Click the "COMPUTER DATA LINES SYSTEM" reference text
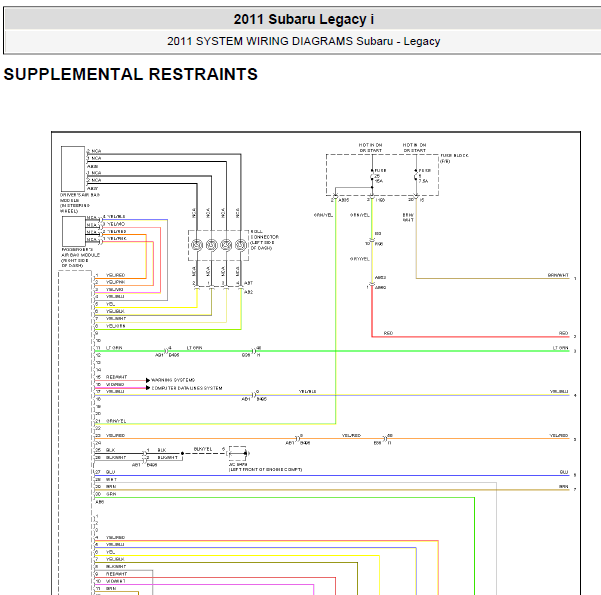 click(x=187, y=388)
